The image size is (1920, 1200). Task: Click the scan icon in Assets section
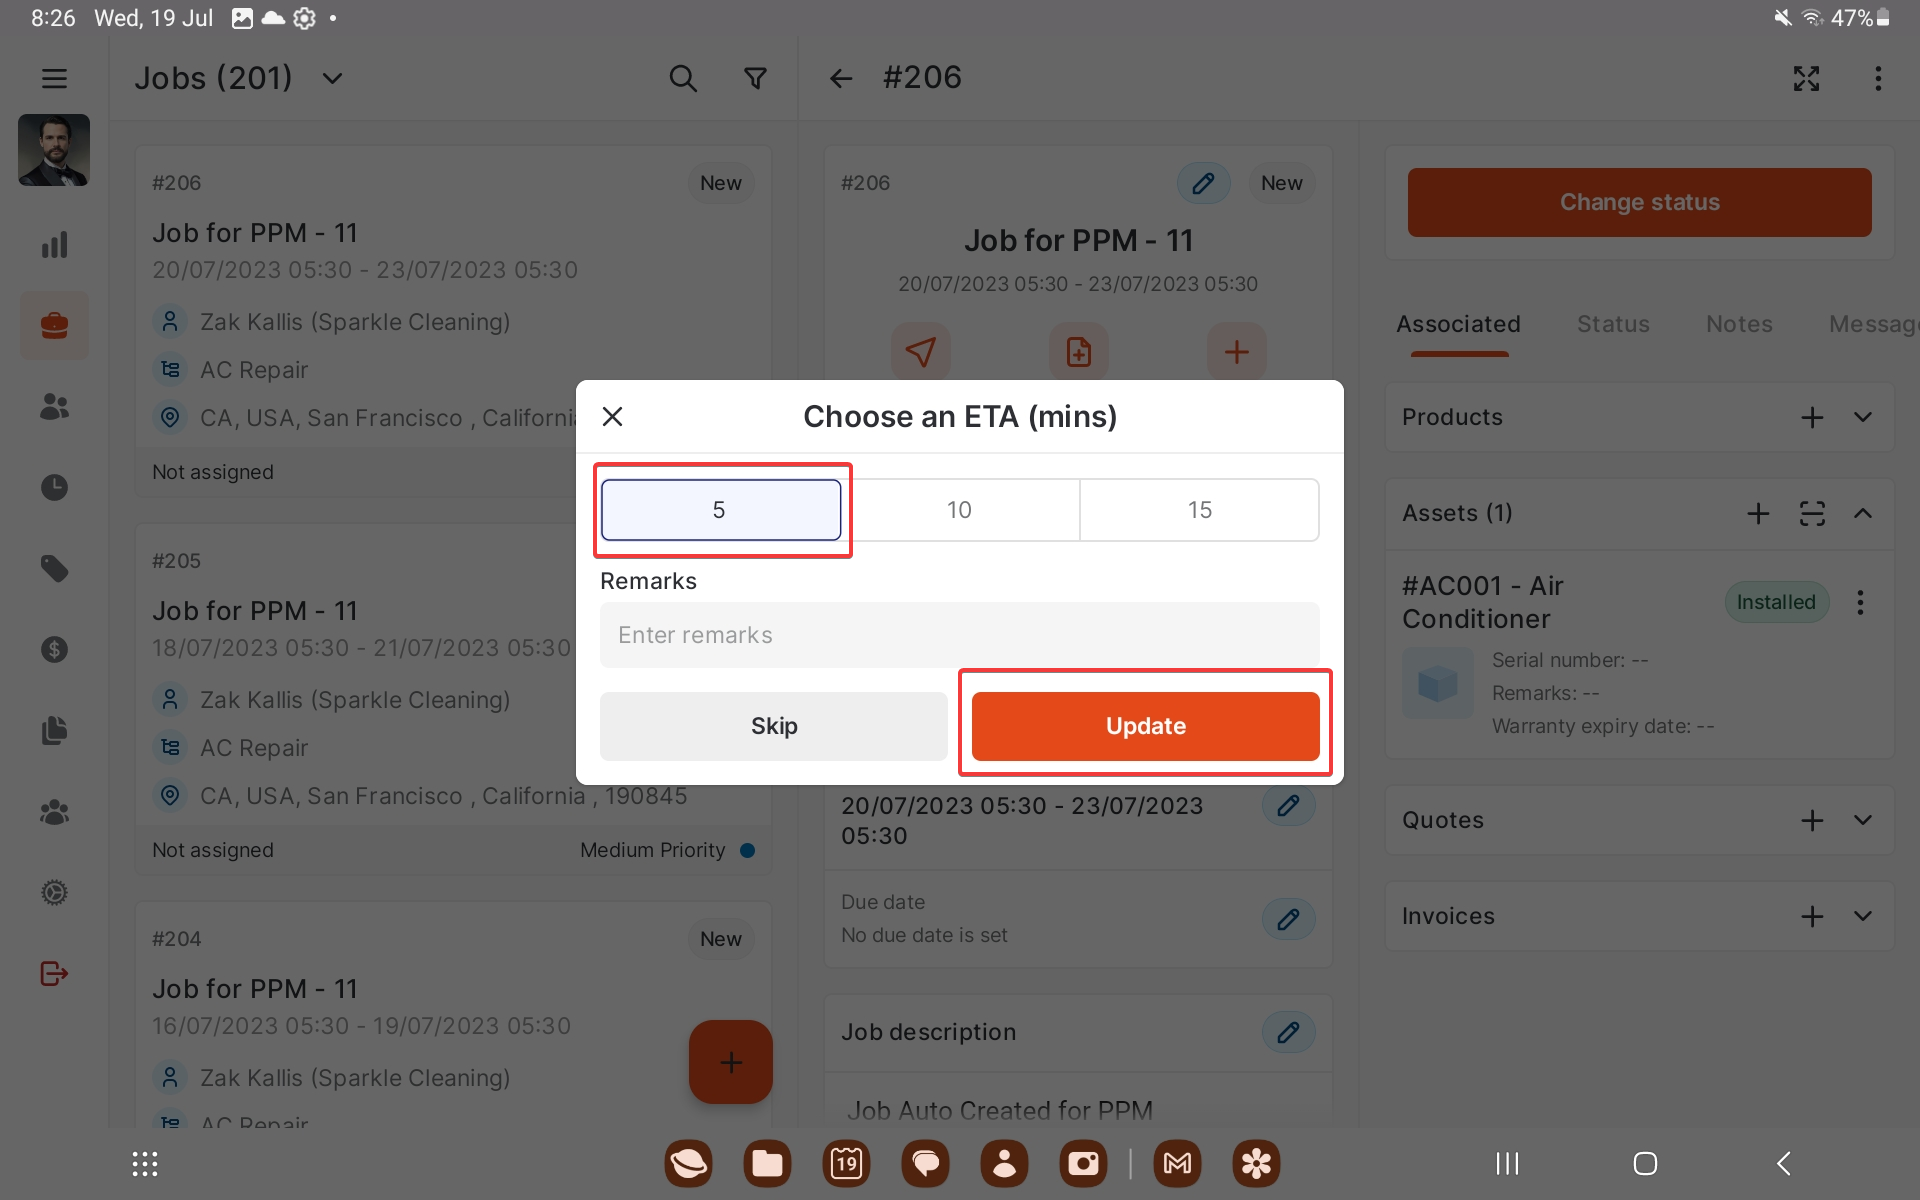pos(1812,513)
